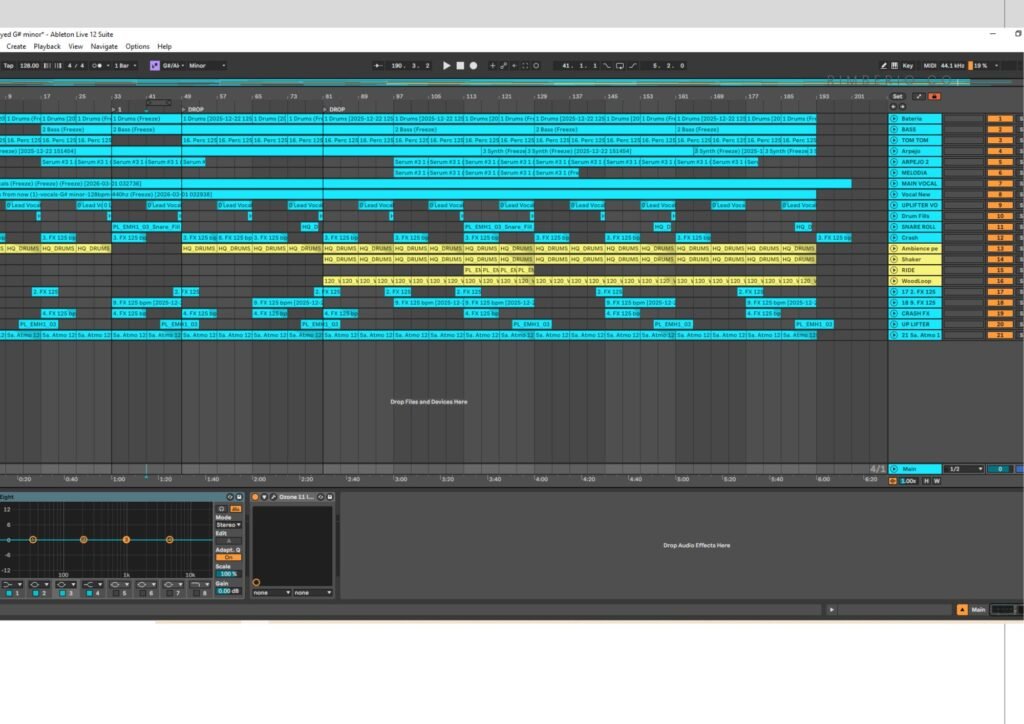Unfold the BASS track
The height and width of the screenshot is (724, 1024).
pyautogui.click(x=894, y=130)
